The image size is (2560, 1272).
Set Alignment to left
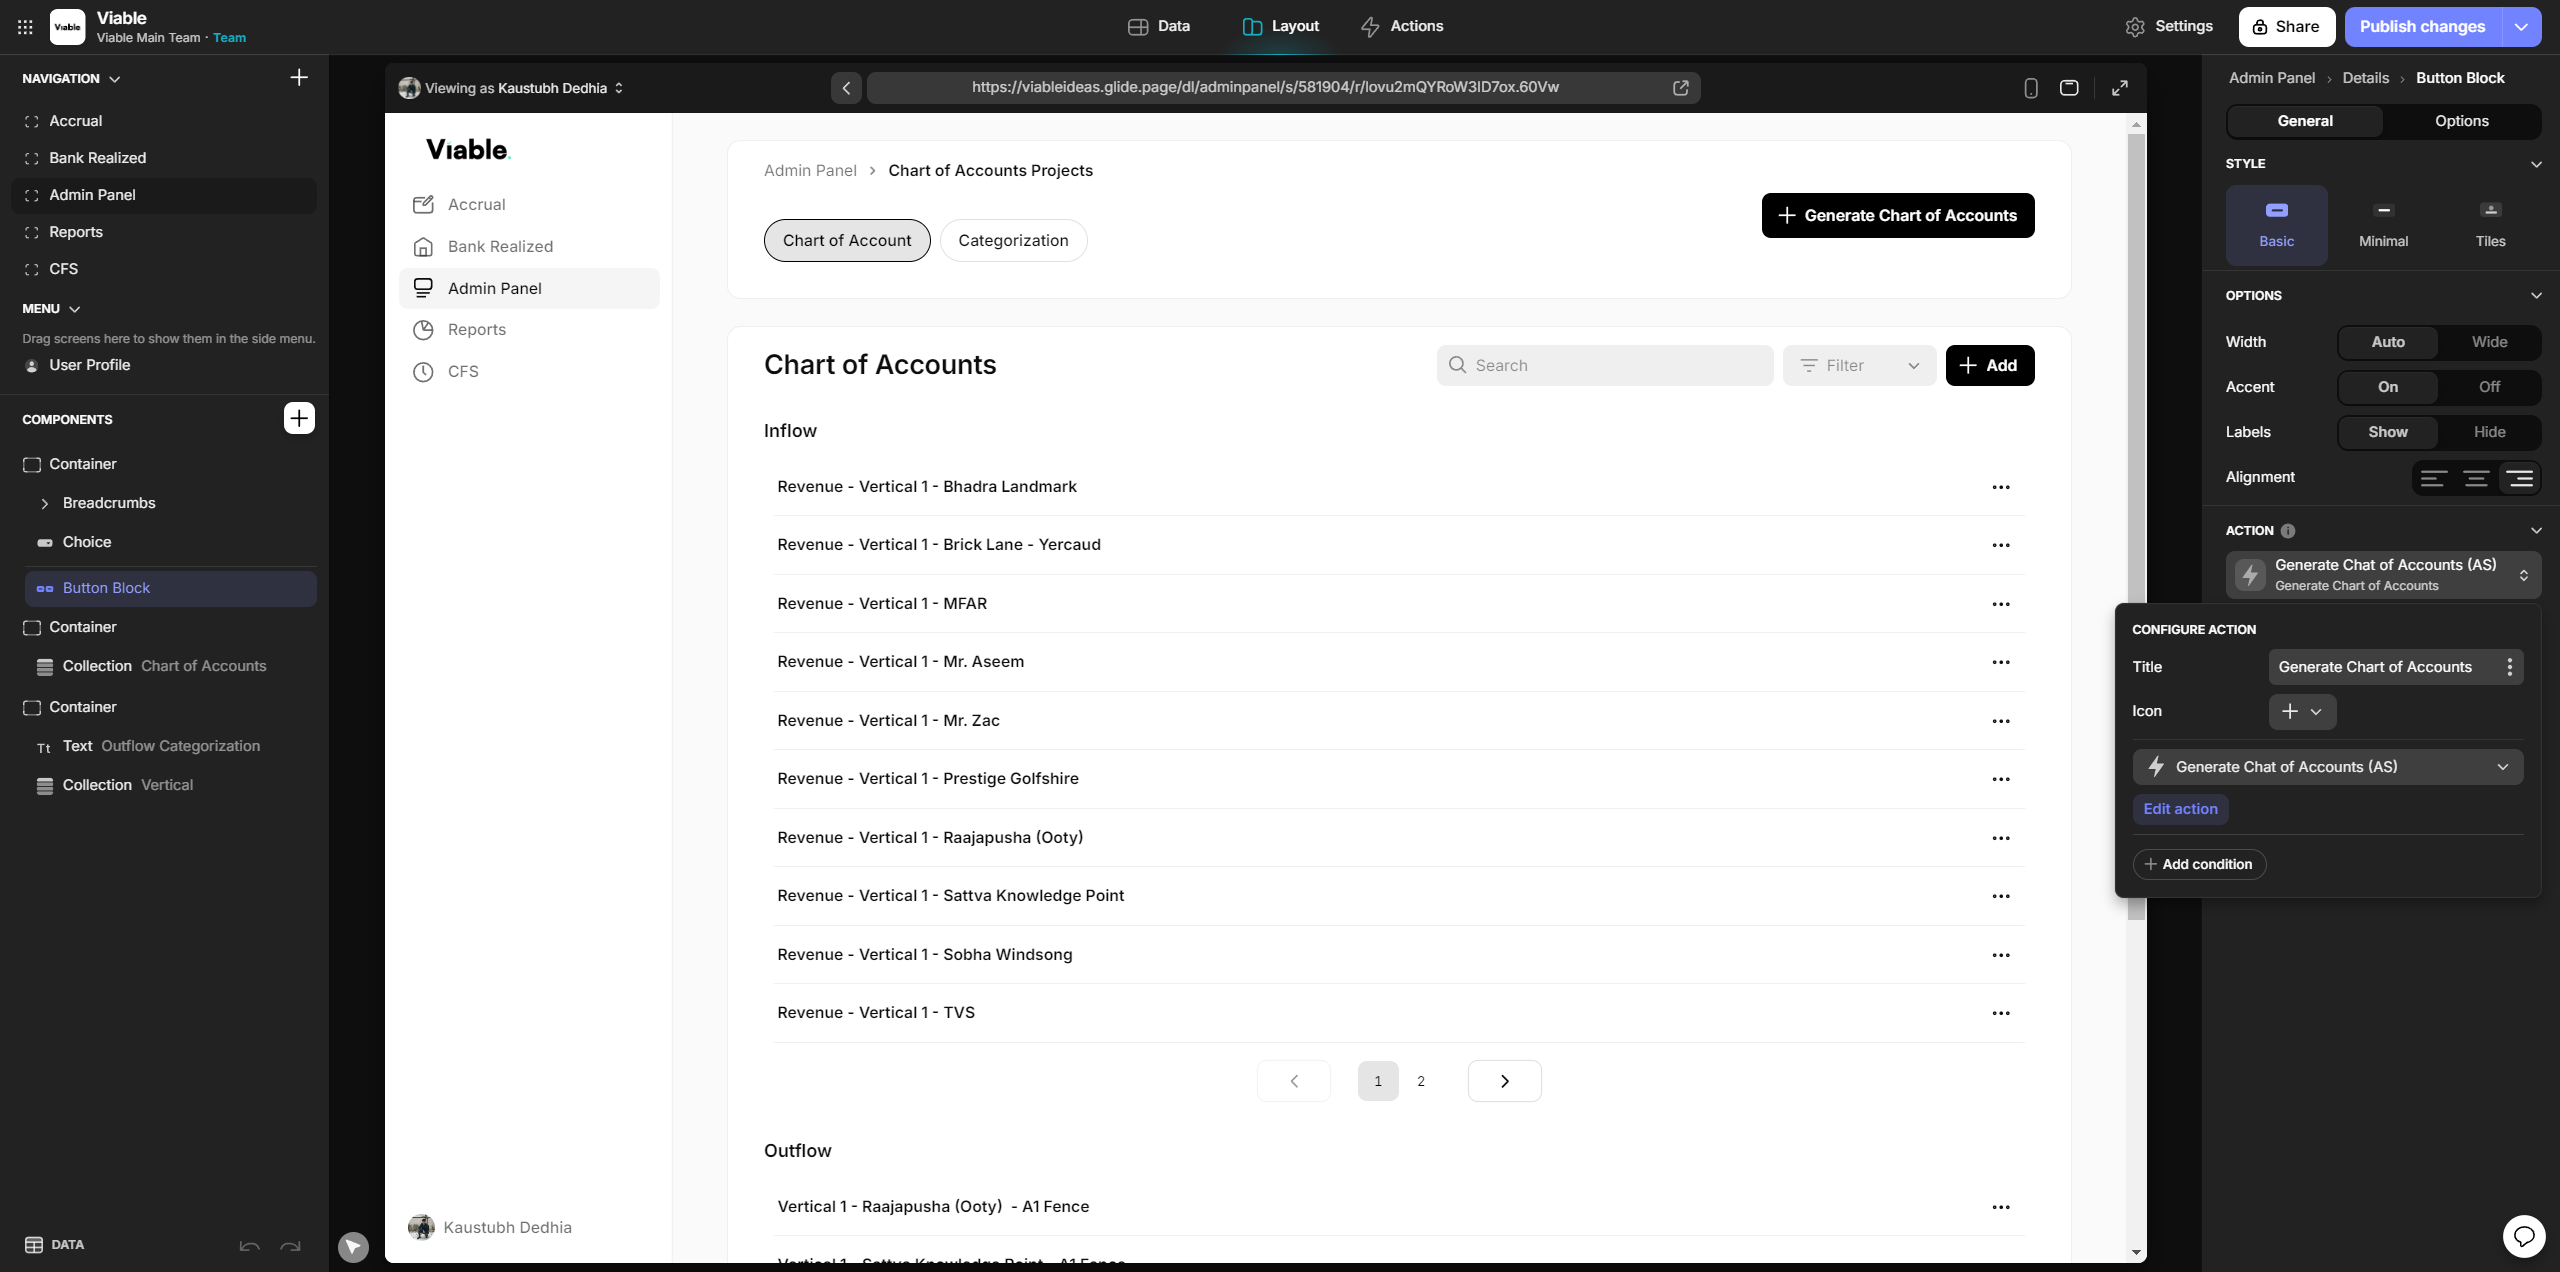pyautogui.click(x=2433, y=478)
